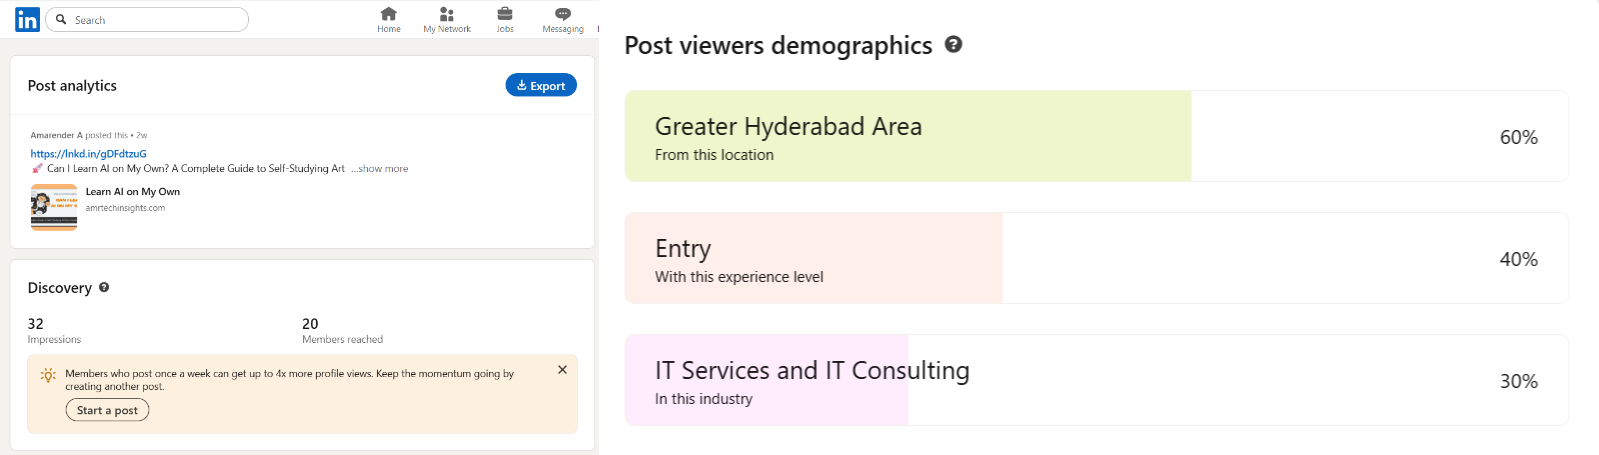
Task: Dismiss the weekly posting tip banner
Action: [x=562, y=370]
